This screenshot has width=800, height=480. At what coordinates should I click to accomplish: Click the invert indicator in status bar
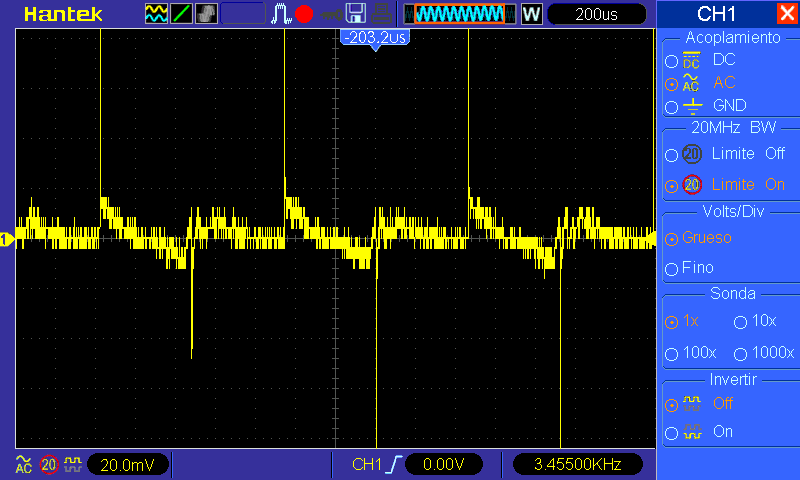pos(73,464)
